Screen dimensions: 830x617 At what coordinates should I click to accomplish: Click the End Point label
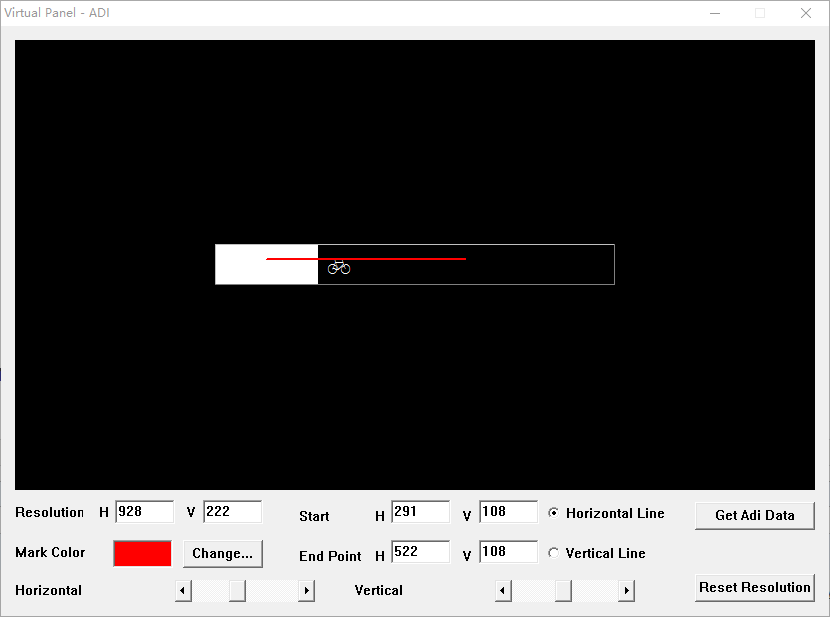pos(330,556)
